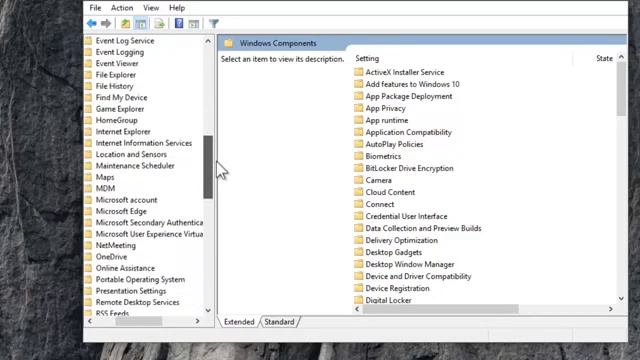Click BitLocker Drive Encryption folder icon
640x360 pixels.
pos(359,168)
